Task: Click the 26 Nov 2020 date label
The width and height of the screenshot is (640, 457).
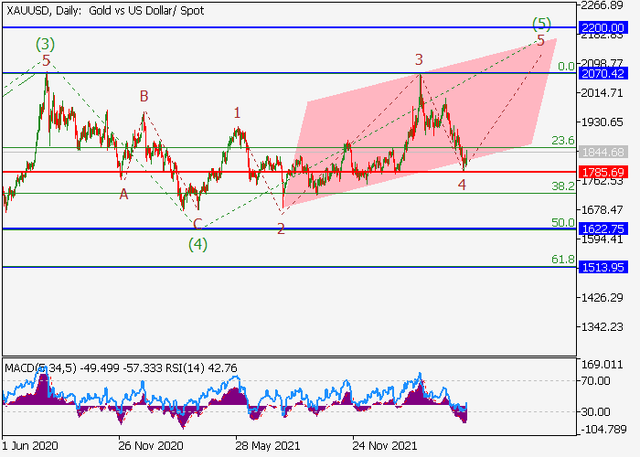Action: 151,446
